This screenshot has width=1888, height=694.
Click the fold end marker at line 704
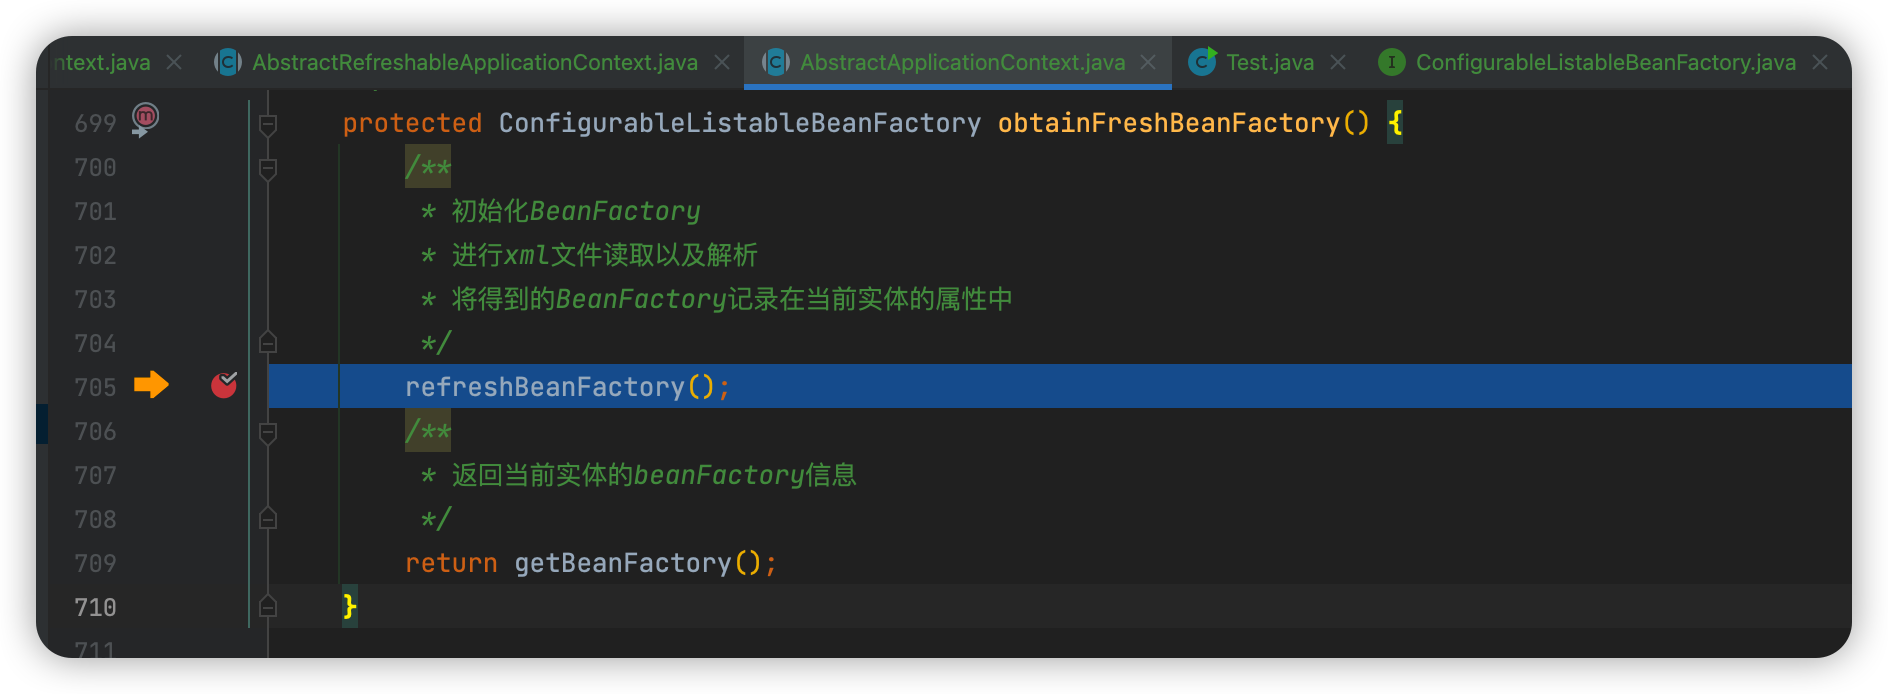[268, 343]
